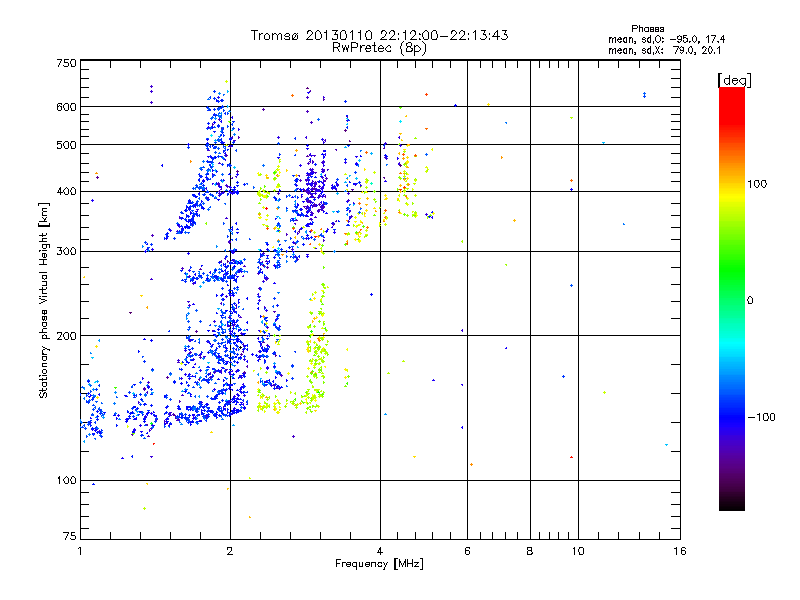Click the "Stationary phase Virtual Height [km]" axis label
This screenshot has width=800, height=600.
click(x=44, y=301)
